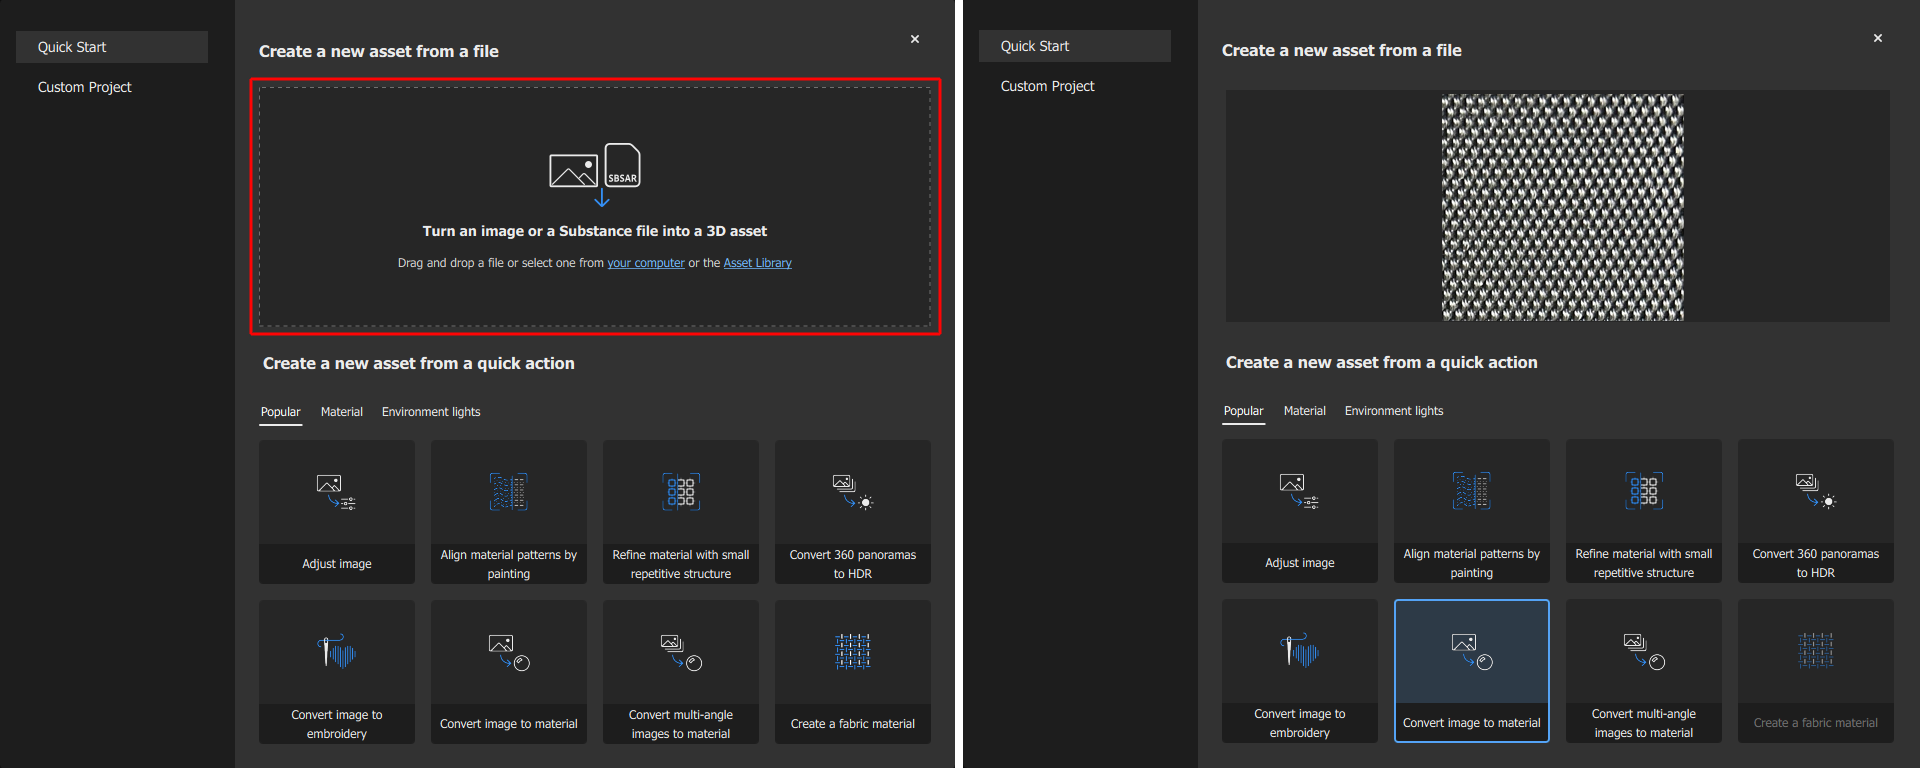This screenshot has width=1920, height=768.
Task: Open Environment lights tab in right dialog
Action: pos(1393,411)
